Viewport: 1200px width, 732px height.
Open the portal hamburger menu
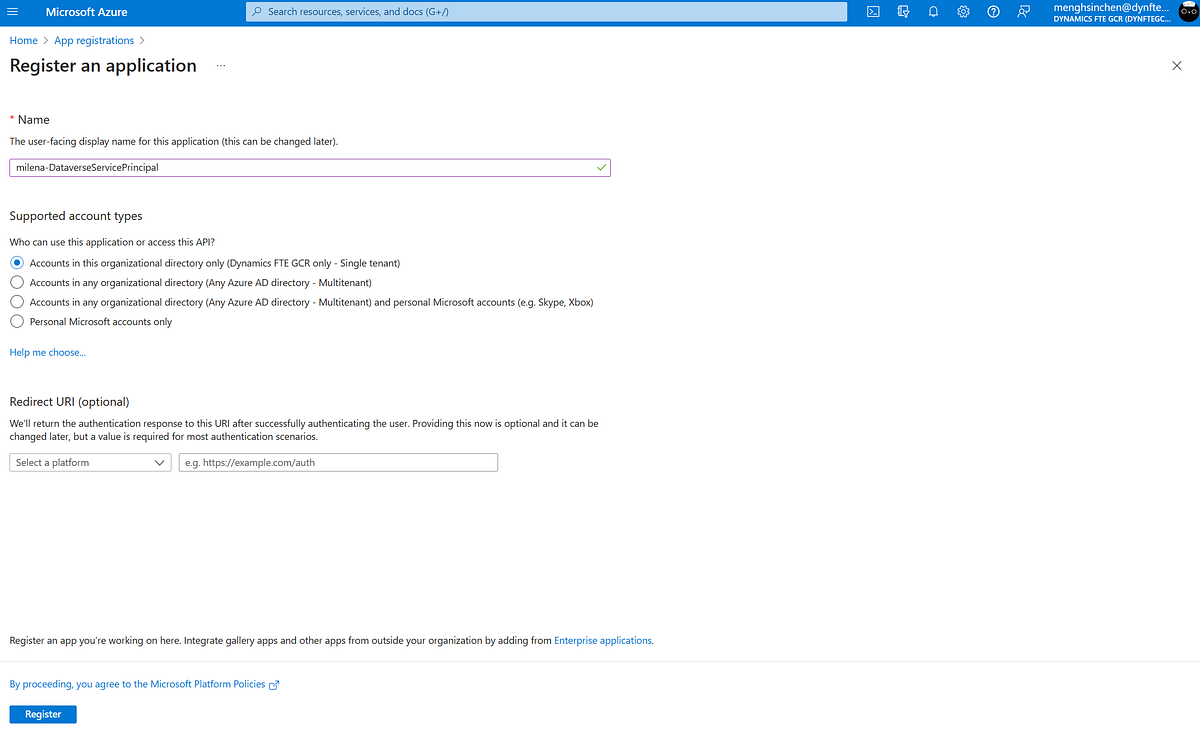13,12
